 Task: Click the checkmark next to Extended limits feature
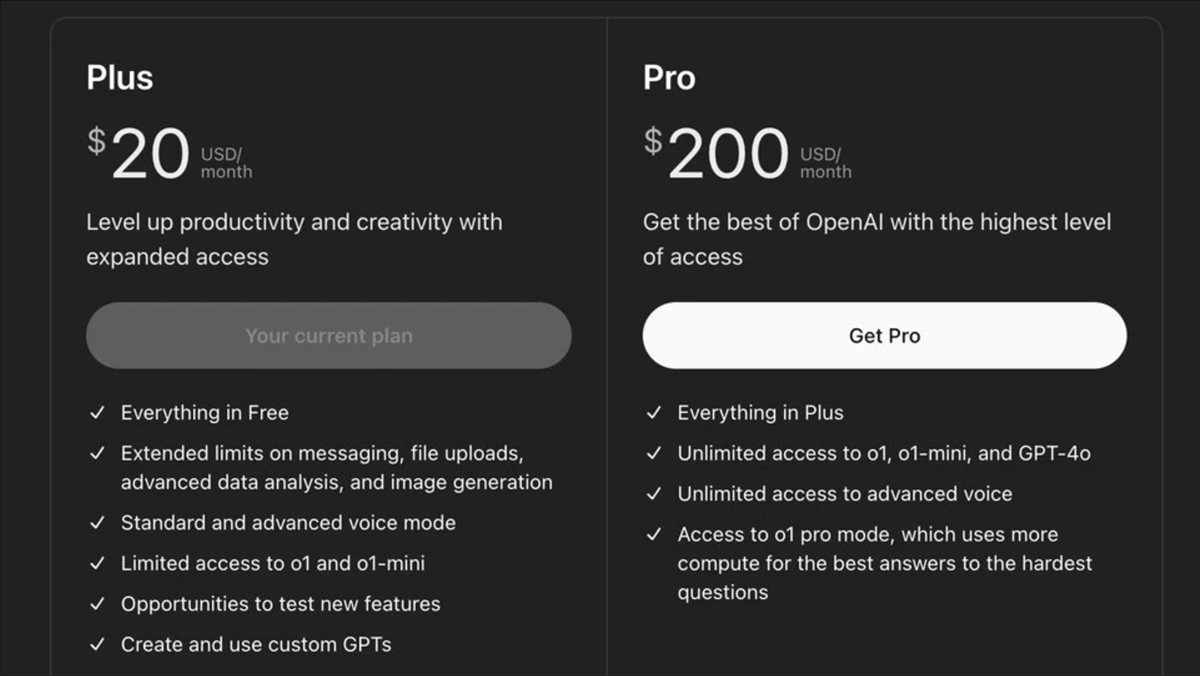(x=97, y=453)
